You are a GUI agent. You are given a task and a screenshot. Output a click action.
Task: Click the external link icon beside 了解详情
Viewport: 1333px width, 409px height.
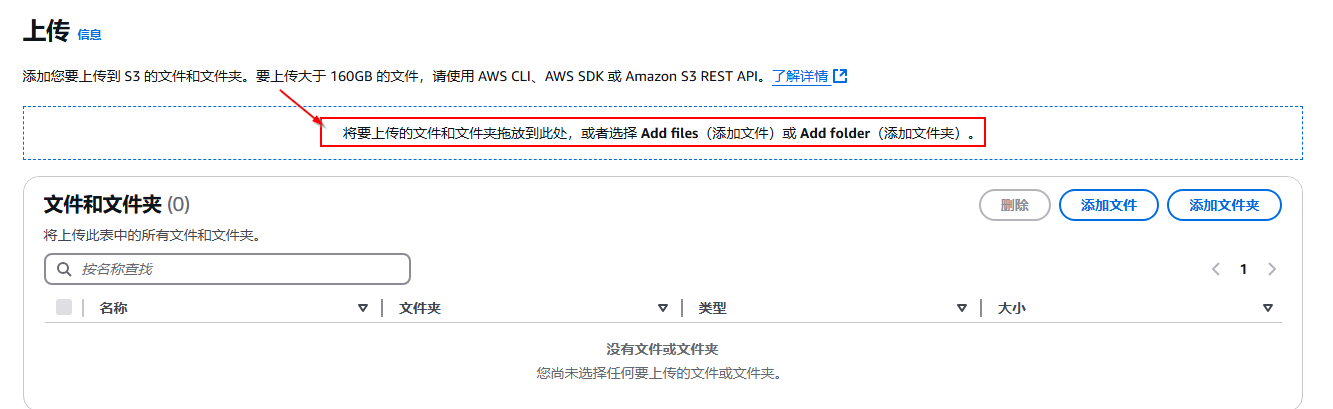[841, 76]
